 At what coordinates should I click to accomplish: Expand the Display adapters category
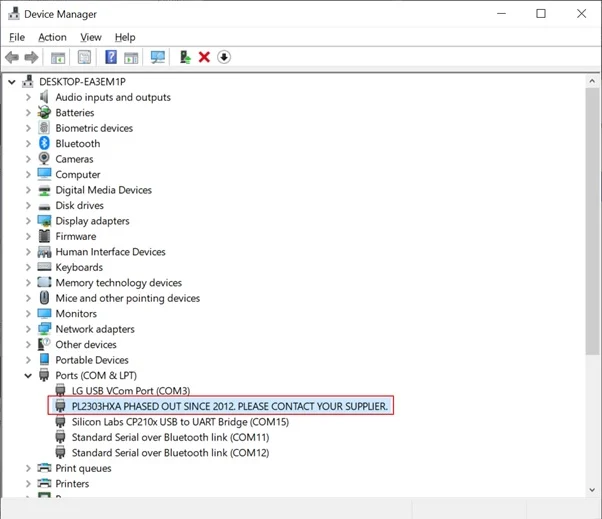(x=29, y=221)
